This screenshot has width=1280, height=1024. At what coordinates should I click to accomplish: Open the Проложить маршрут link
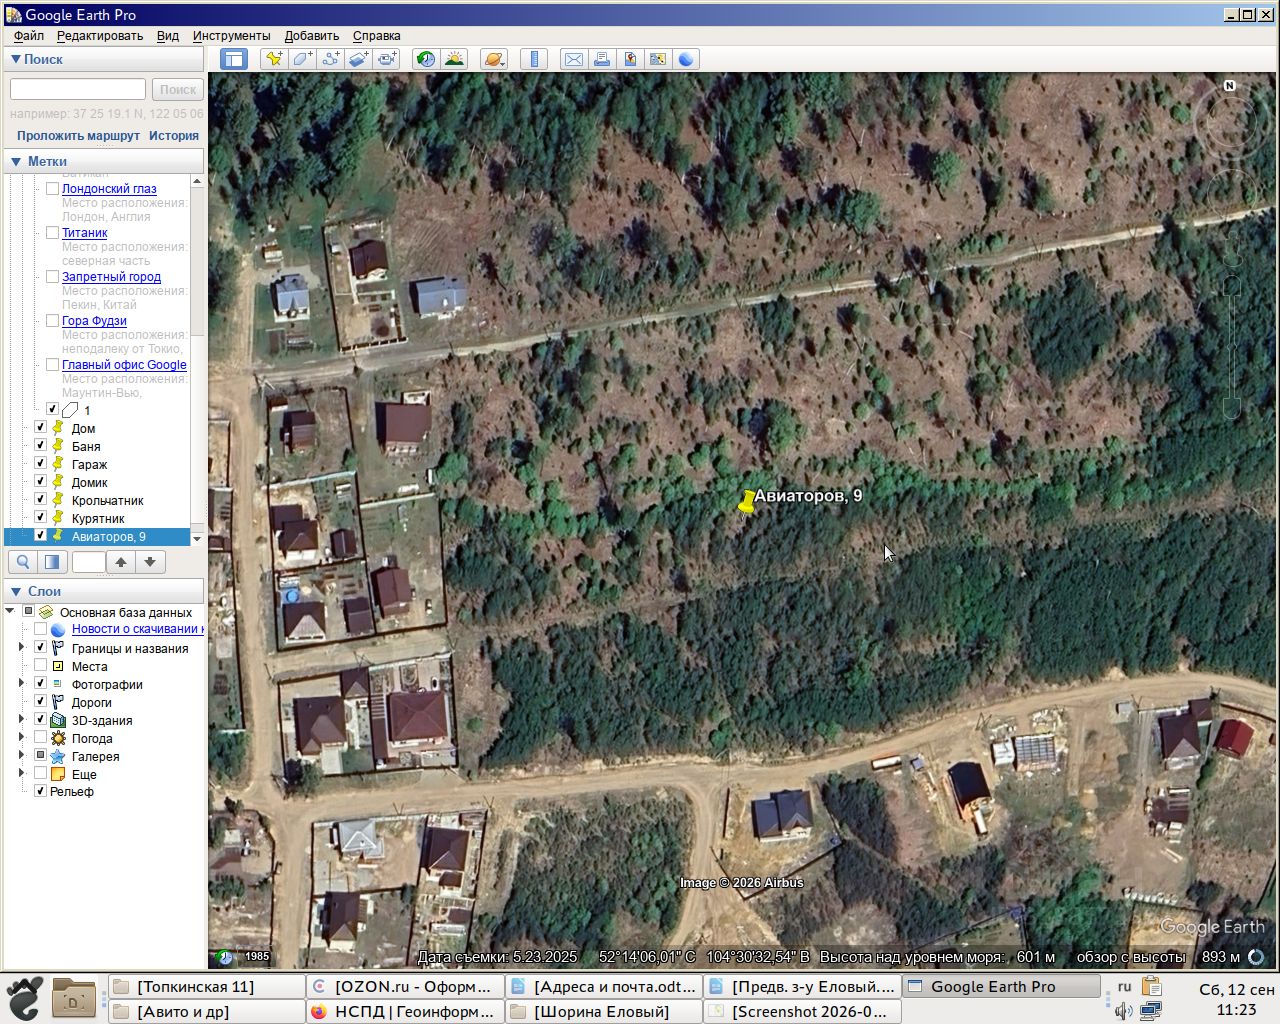pos(78,135)
